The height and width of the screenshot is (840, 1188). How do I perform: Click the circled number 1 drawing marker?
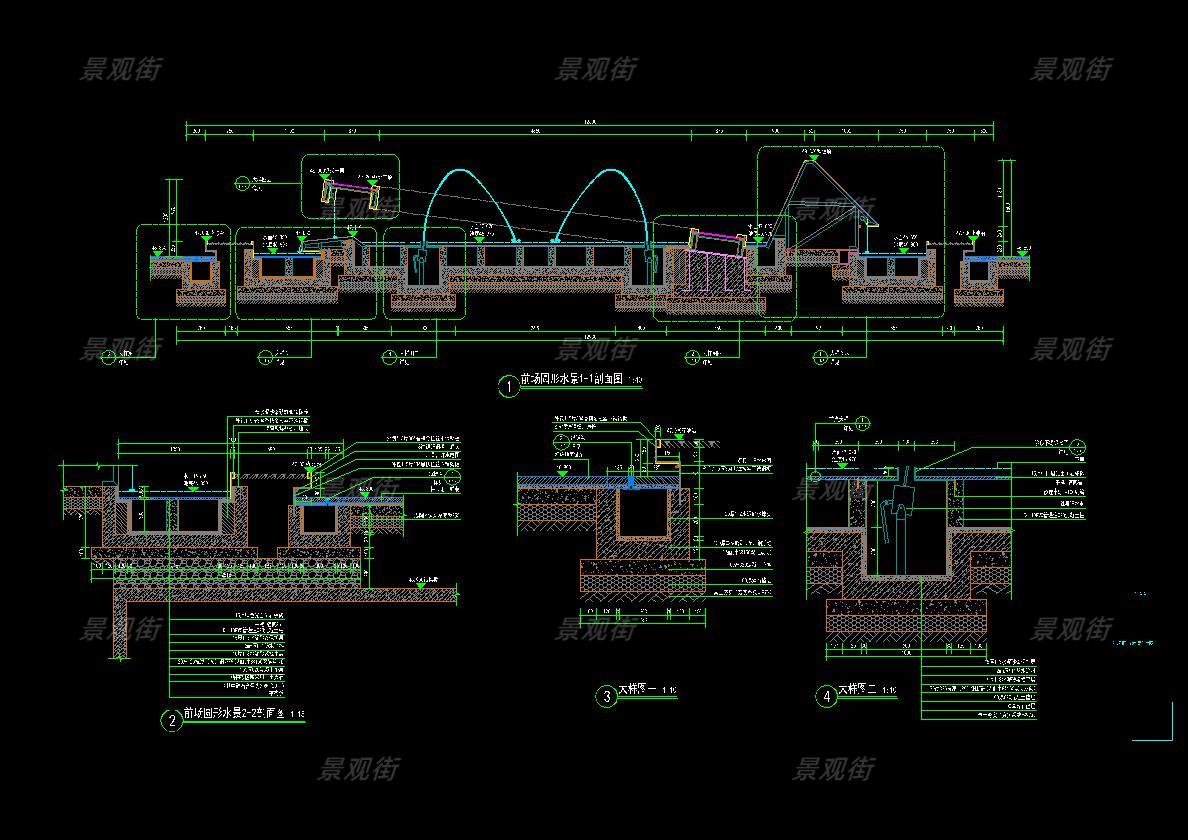[509, 385]
